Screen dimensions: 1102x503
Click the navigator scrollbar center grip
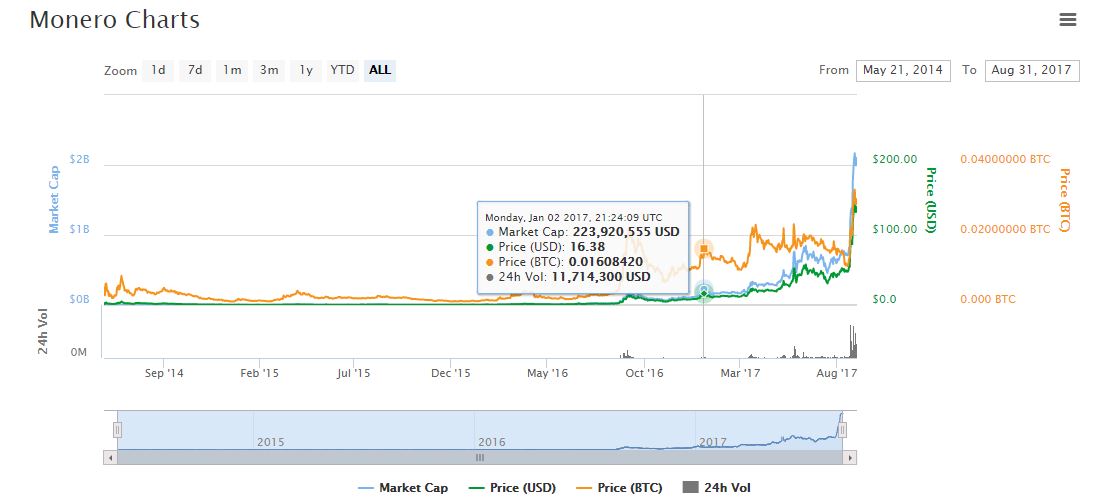point(479,457)
